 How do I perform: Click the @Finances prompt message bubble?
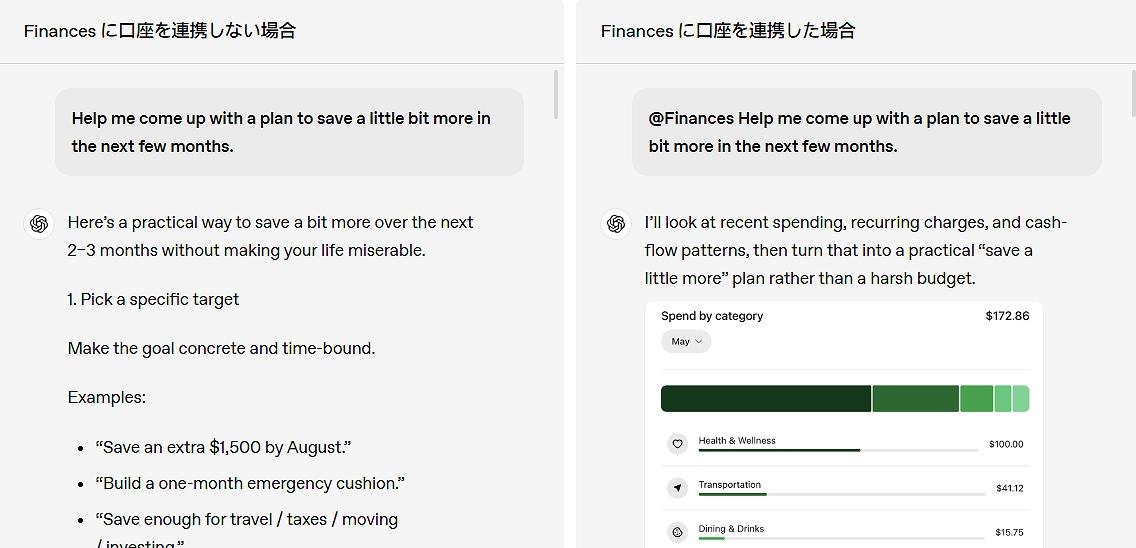[x=866, y=132]
